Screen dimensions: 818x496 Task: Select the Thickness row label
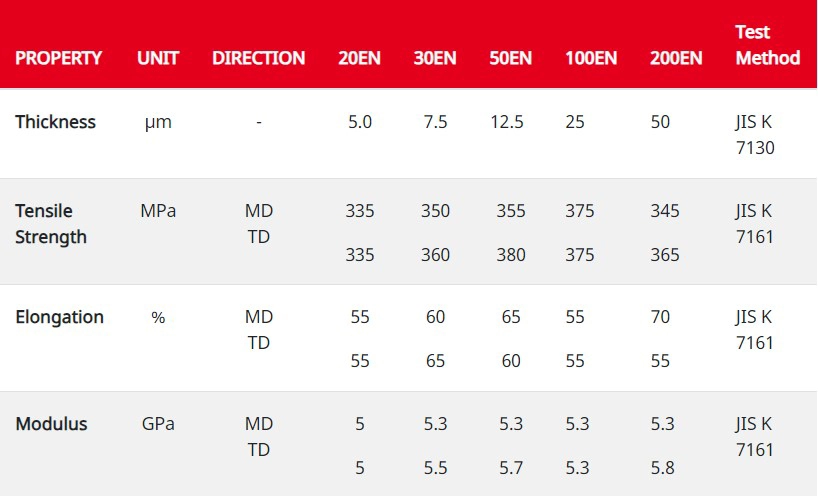pyautogui.click(x=55, y=122)
